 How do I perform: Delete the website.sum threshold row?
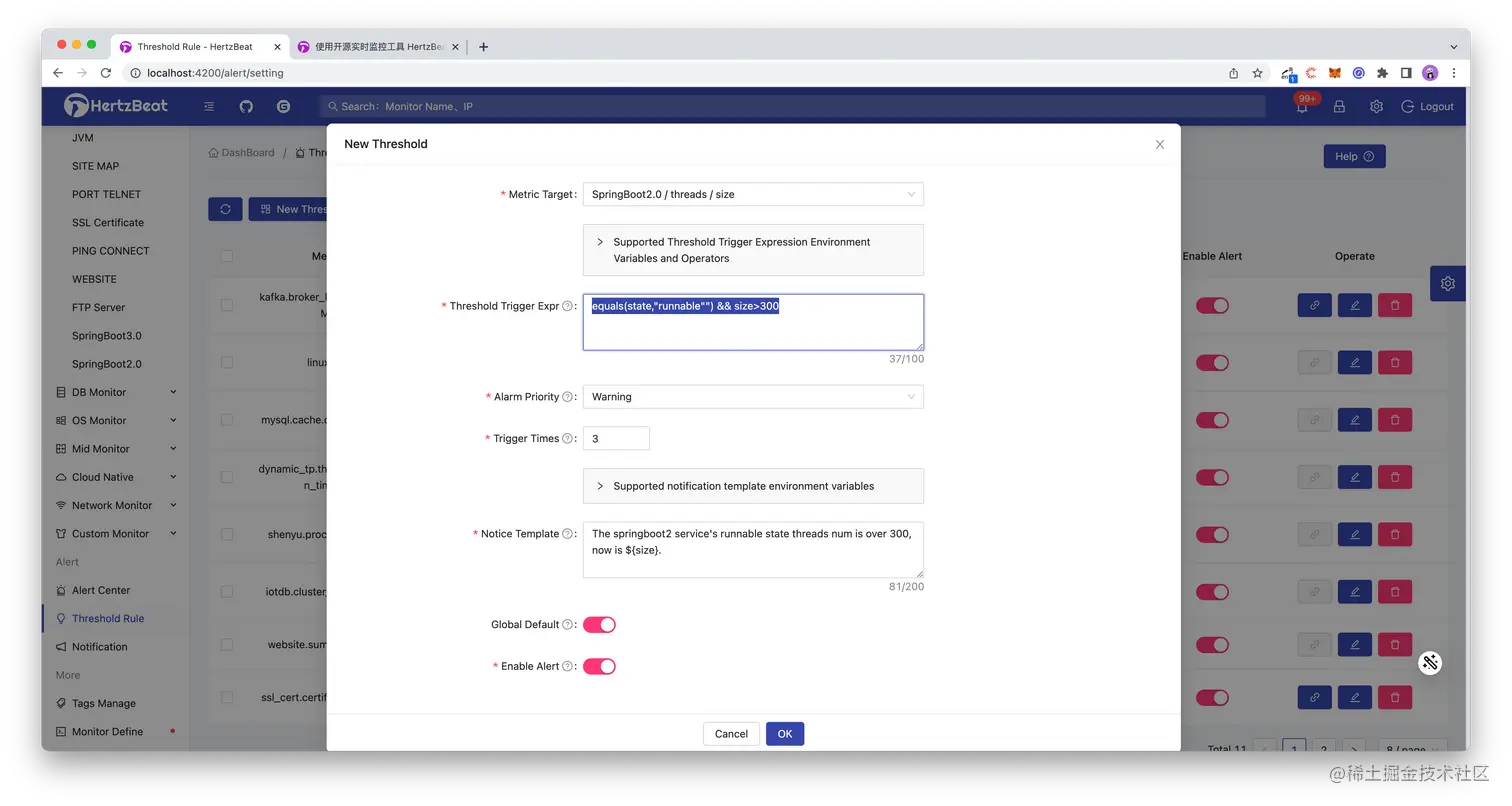[x=1395, y=645]
